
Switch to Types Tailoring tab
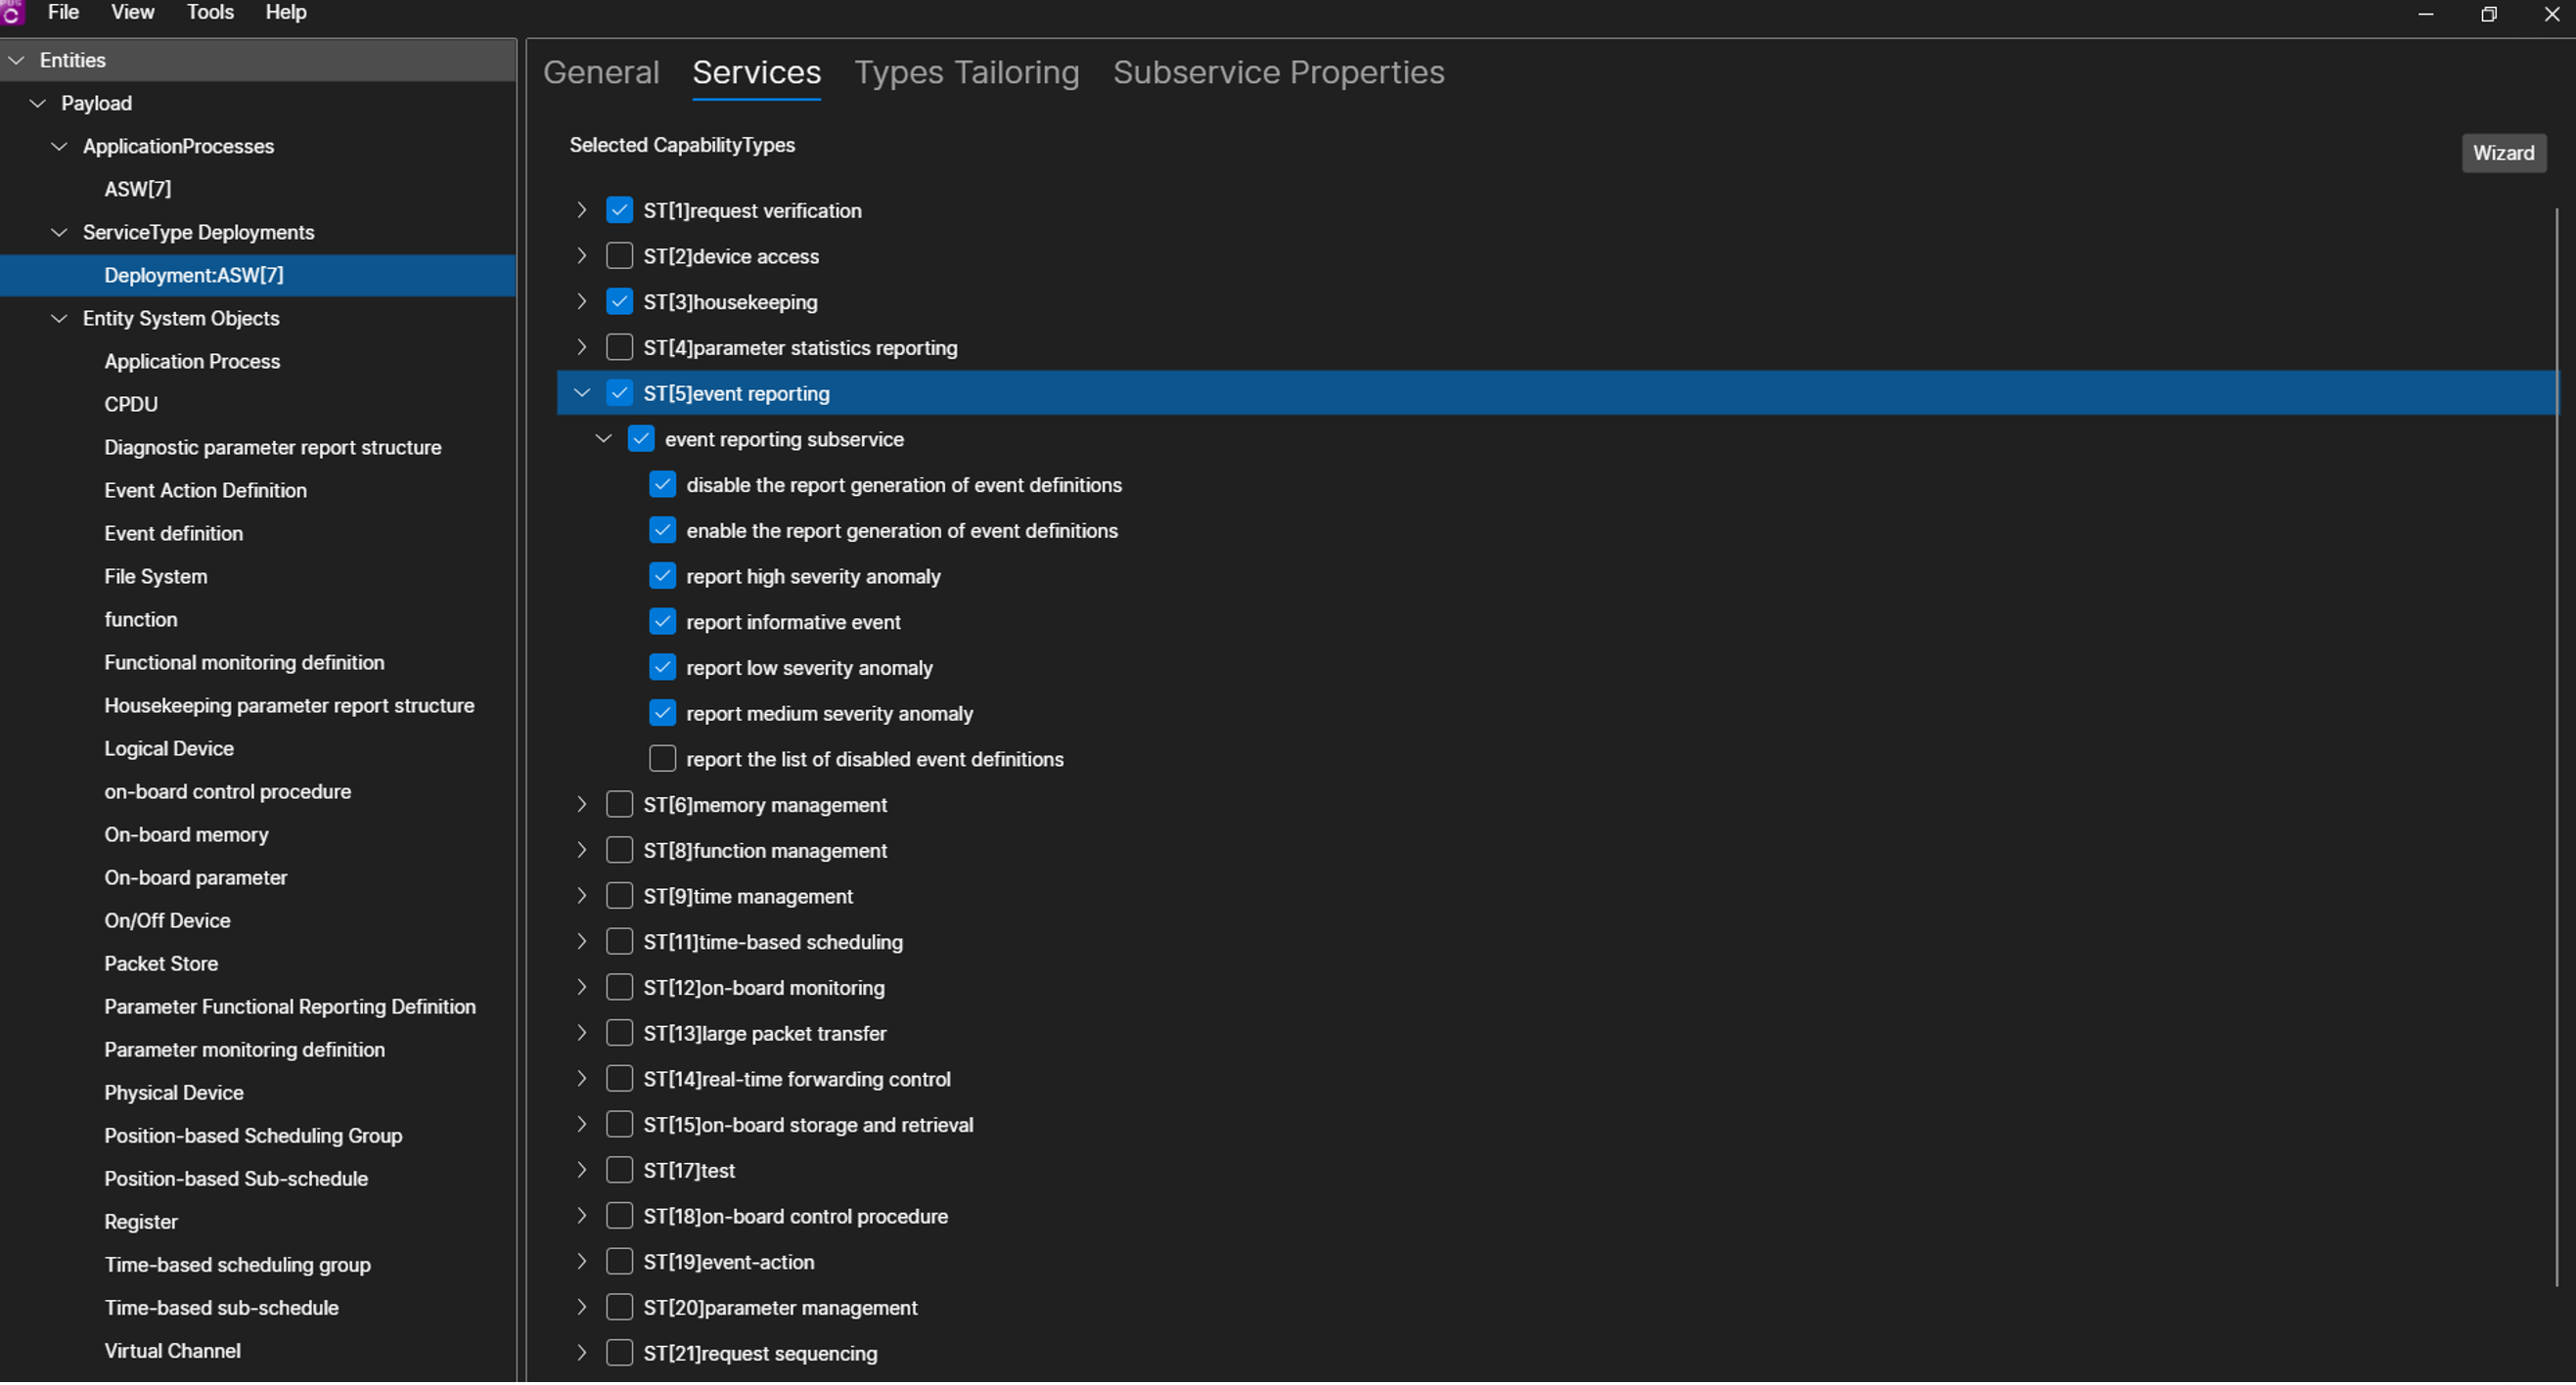[967, 73]
